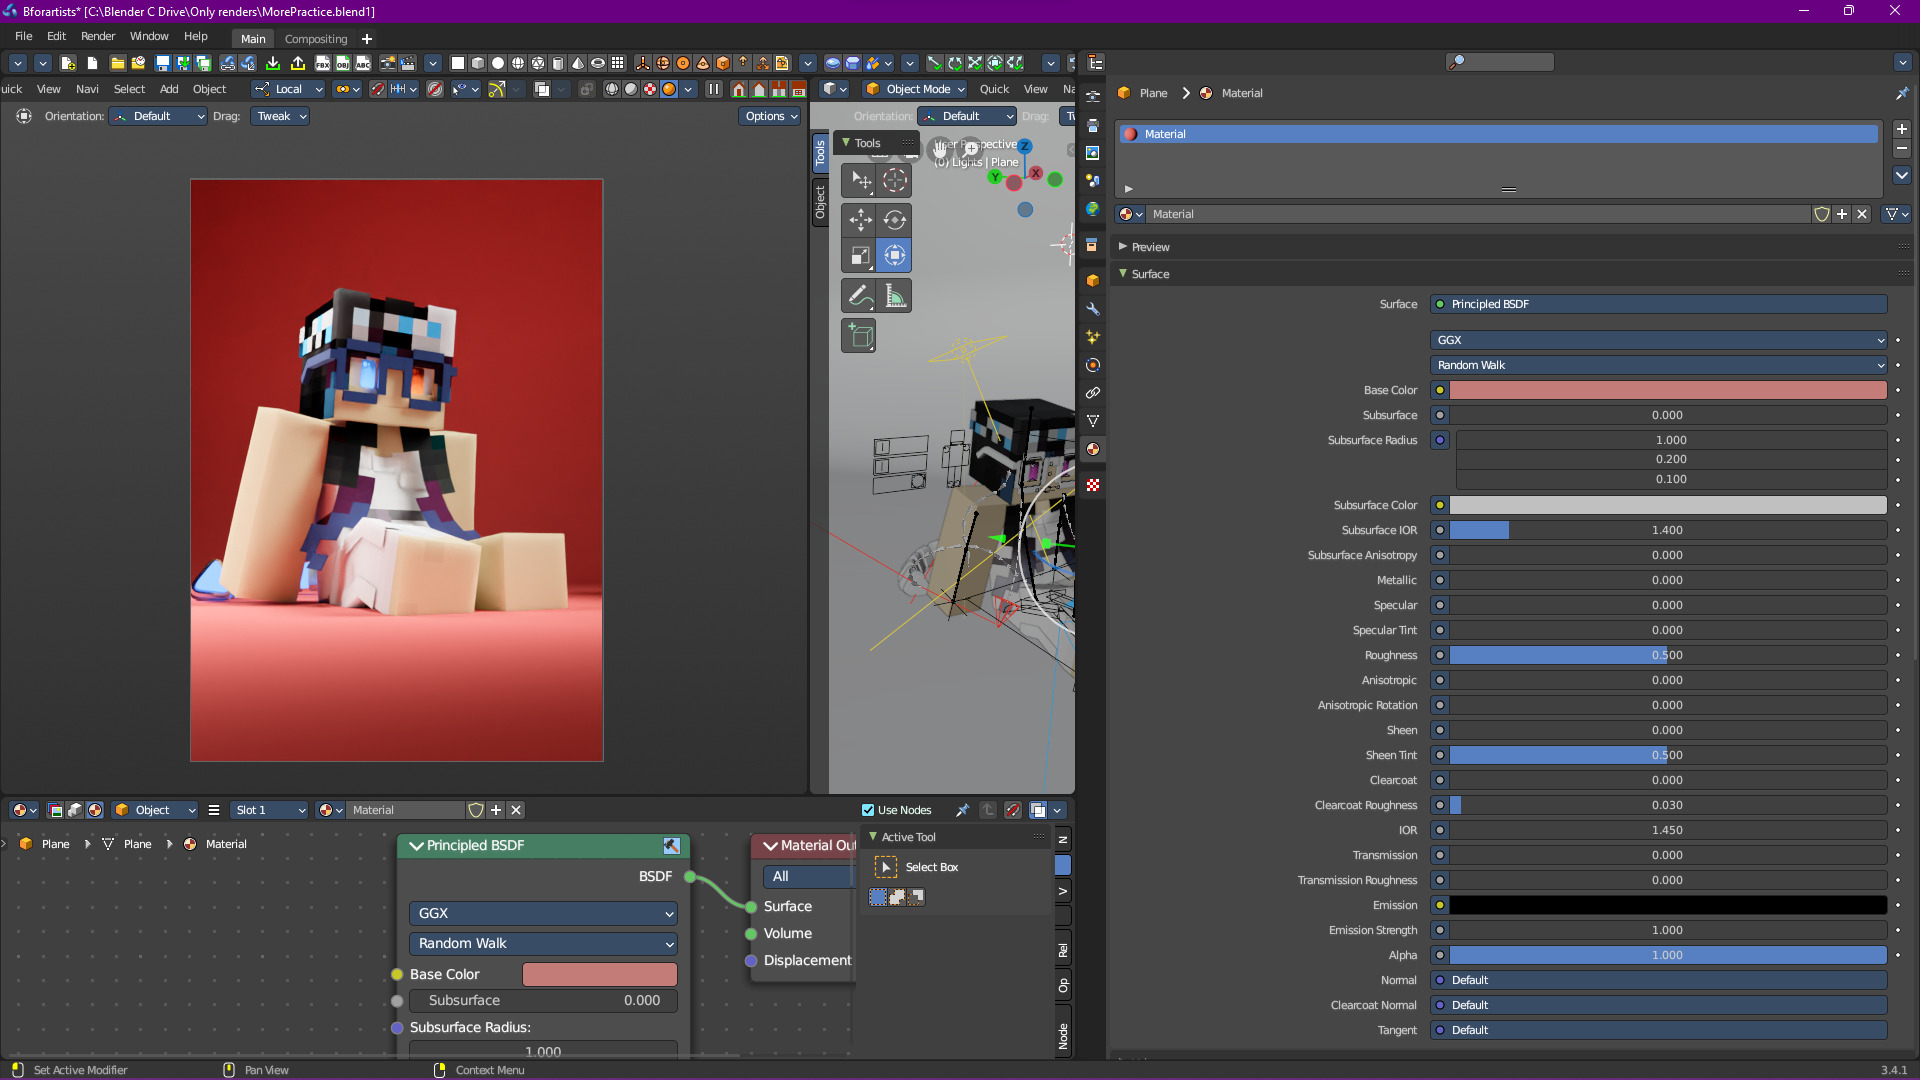
Task: Click the Base Color swatch in properties
Action: pyautogui.click(x=1668, y=390)
